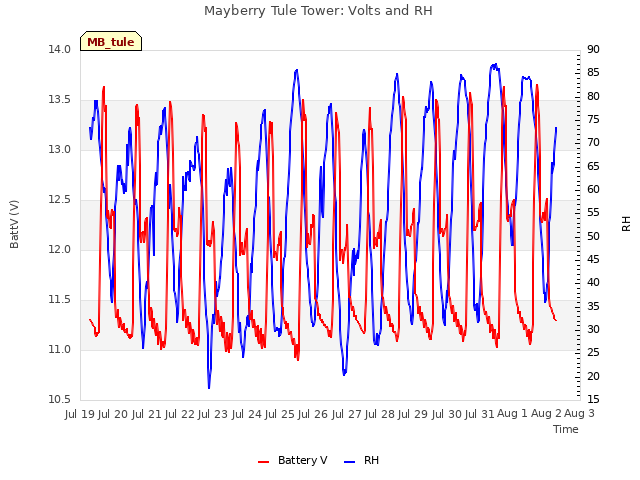Click the 50 right axis tick label

(x=593, y=237)
